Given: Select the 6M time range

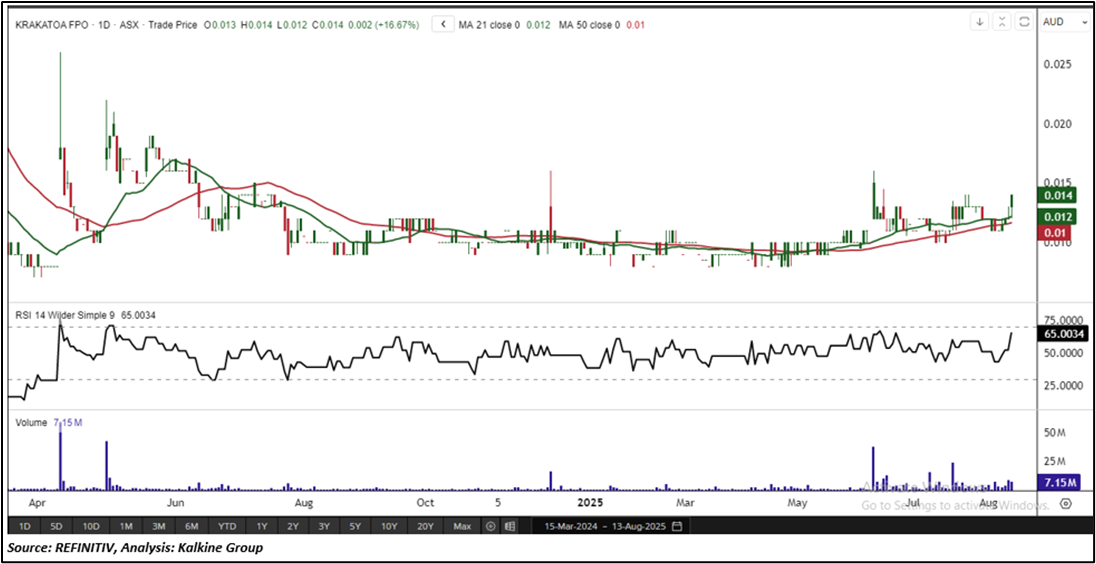Looking at the screenshot, I should pyautogui.click(x=192, y=526).
